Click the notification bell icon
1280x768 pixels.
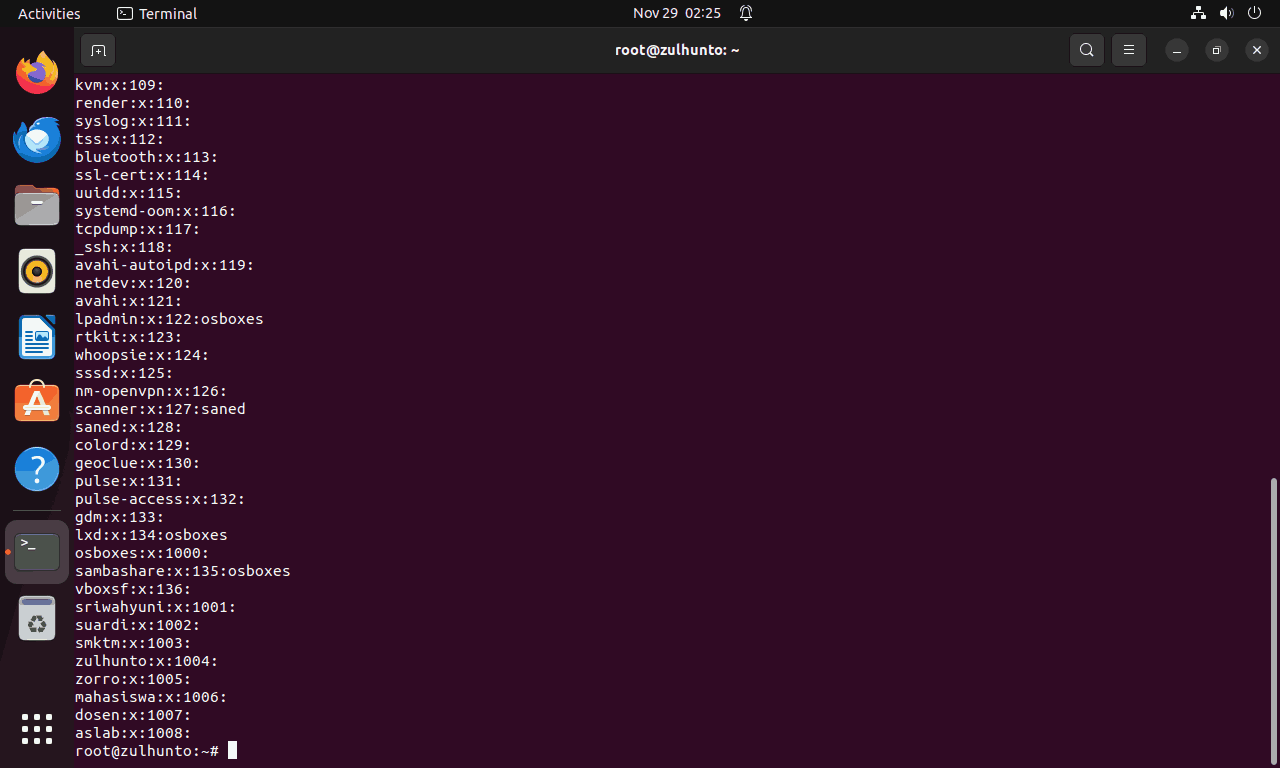(746, 13)
